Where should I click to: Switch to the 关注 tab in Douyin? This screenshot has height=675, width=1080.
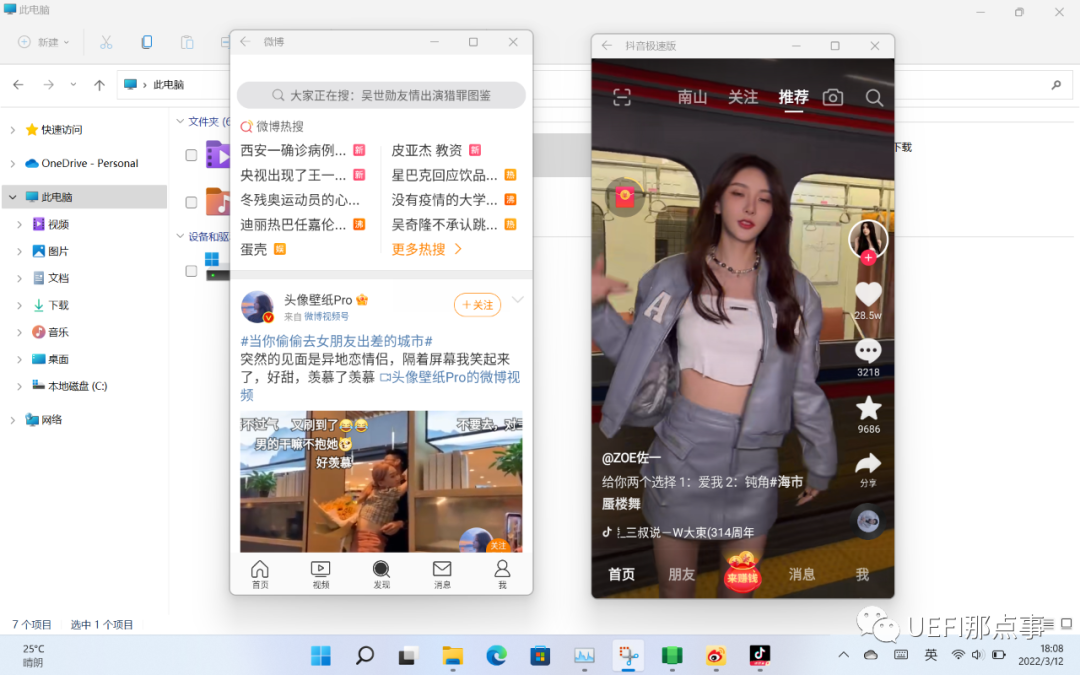coord(743,97)
